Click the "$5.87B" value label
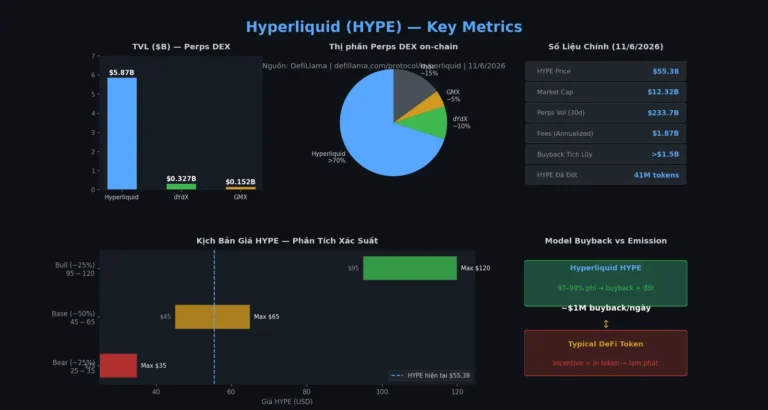This screenshot has width=768, height=410. (x=122, y=72)
